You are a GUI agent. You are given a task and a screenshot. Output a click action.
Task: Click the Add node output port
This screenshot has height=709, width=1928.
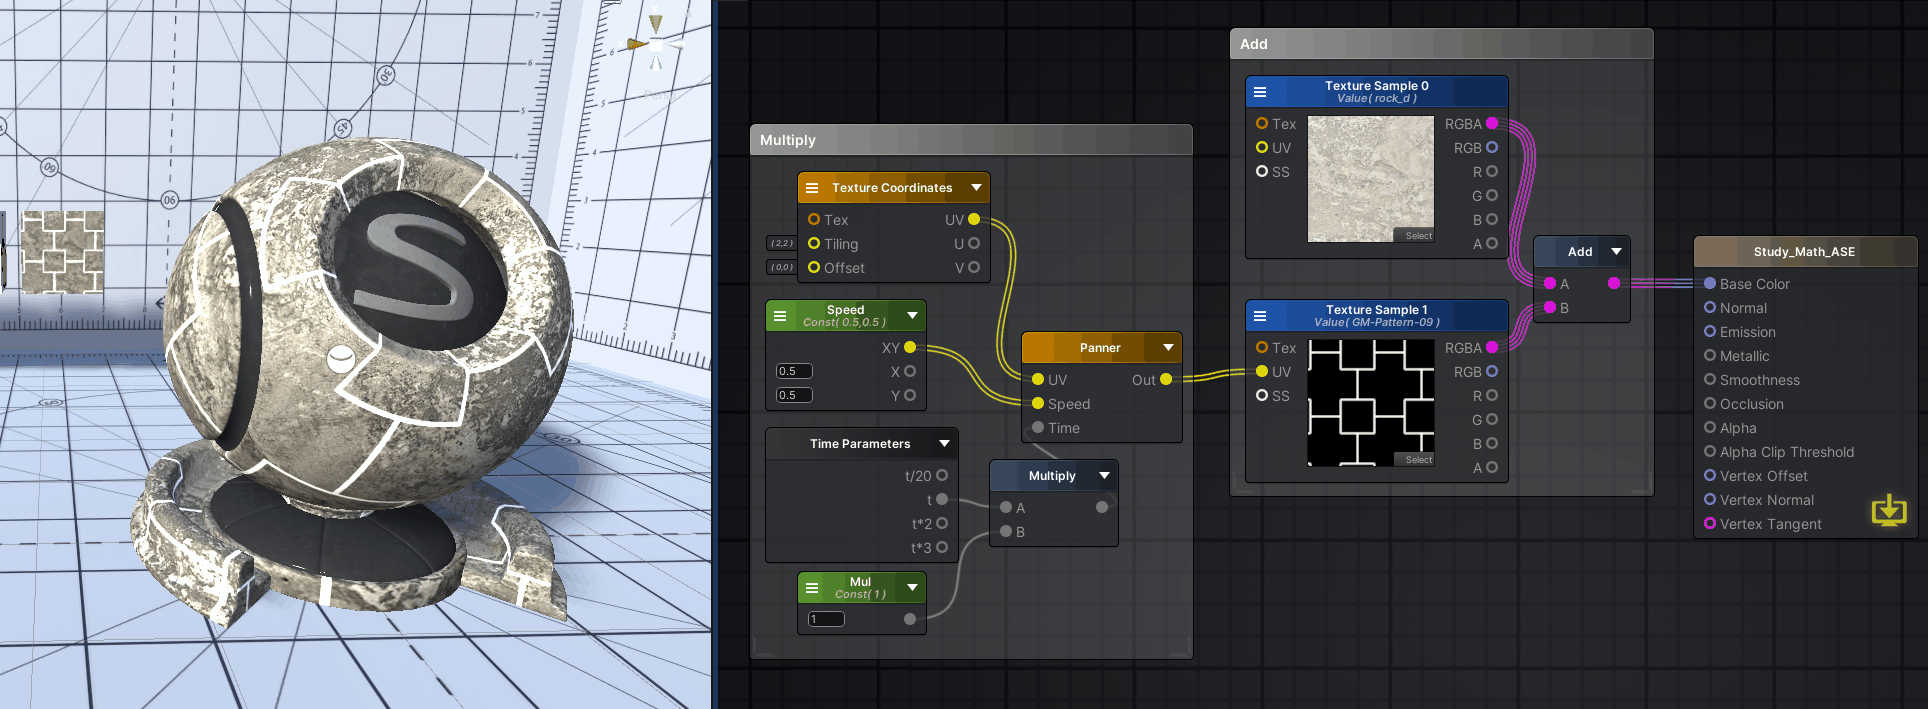coord(1614,284)
